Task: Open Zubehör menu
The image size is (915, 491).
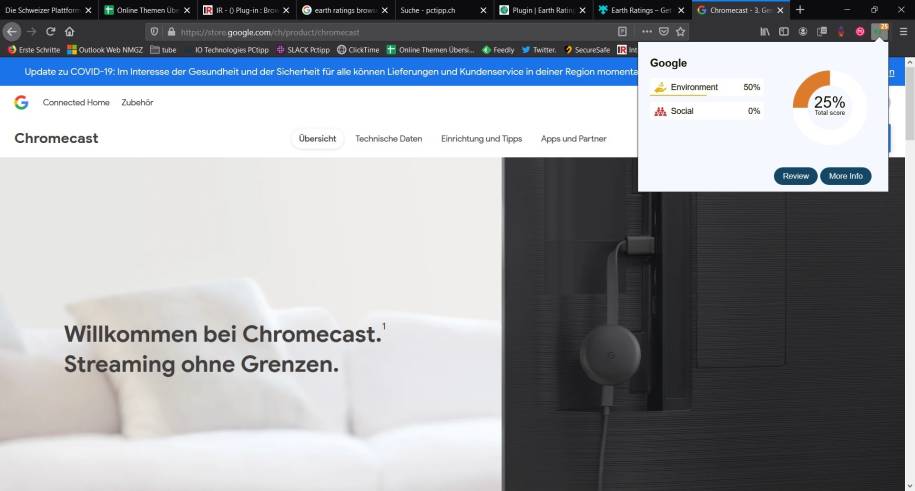Action: click(137, 102)
